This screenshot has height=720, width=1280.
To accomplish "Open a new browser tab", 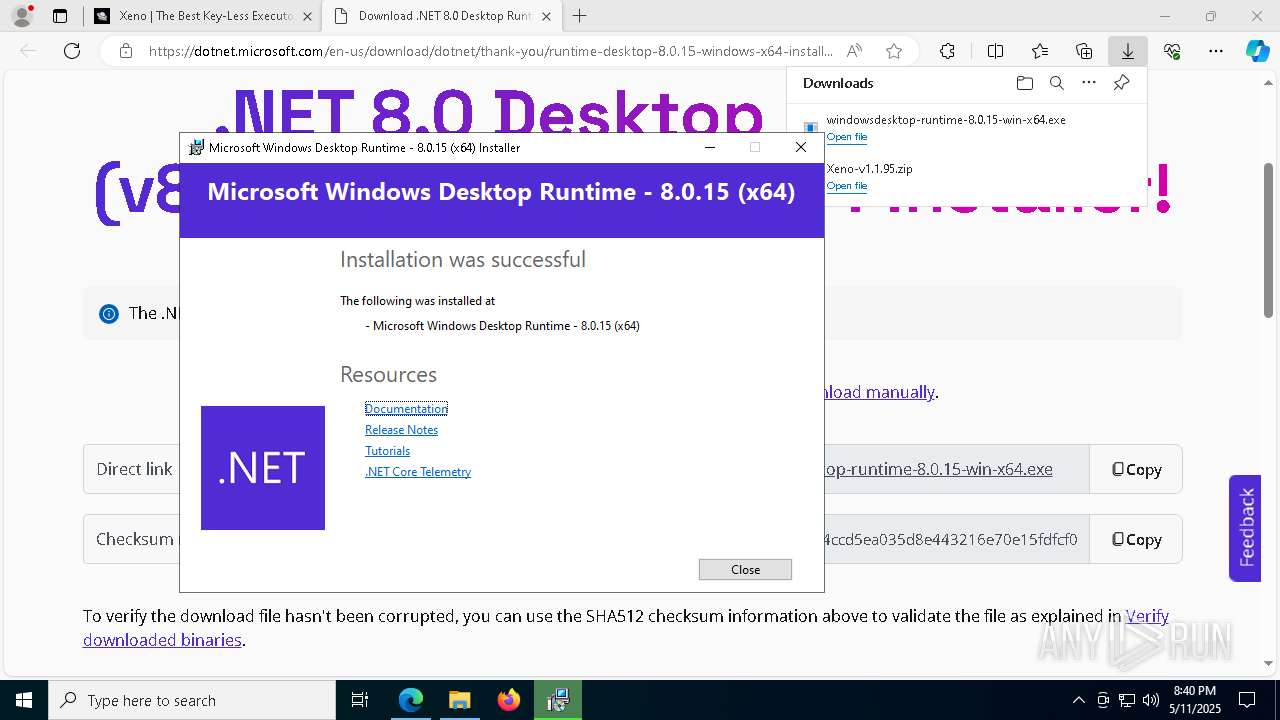I will point(580,16).
